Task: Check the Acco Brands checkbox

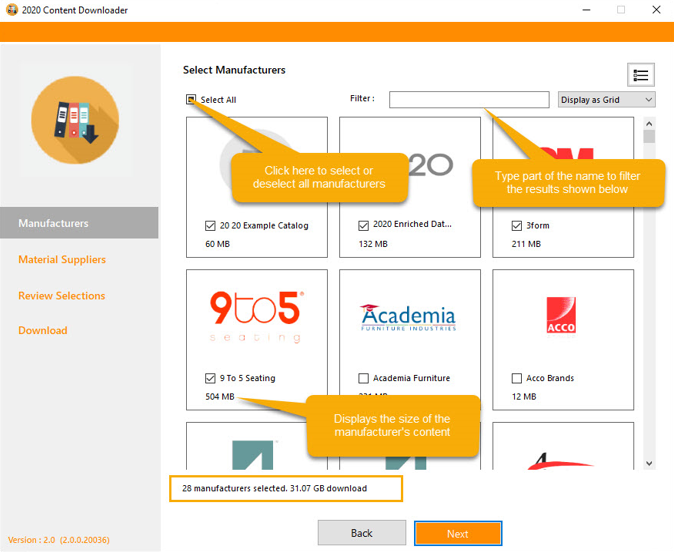Action: coord(516,378)
